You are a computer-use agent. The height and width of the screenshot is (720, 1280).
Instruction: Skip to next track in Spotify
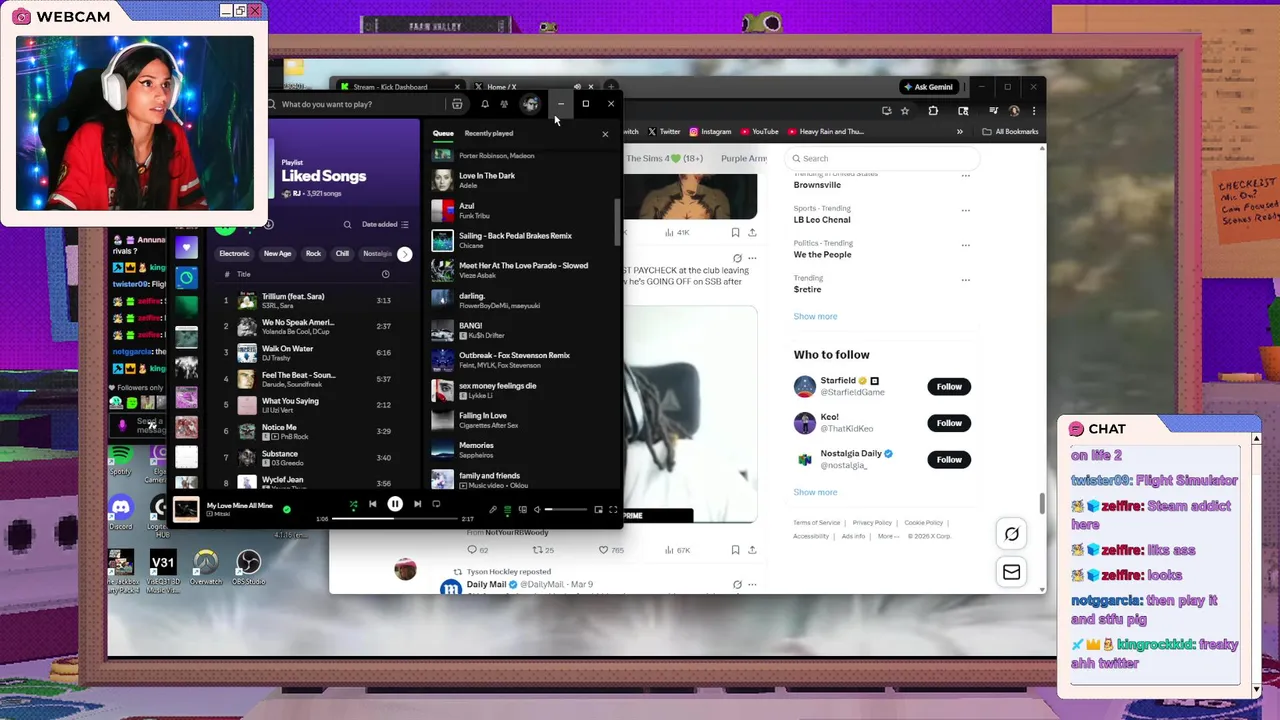(417, 504)
